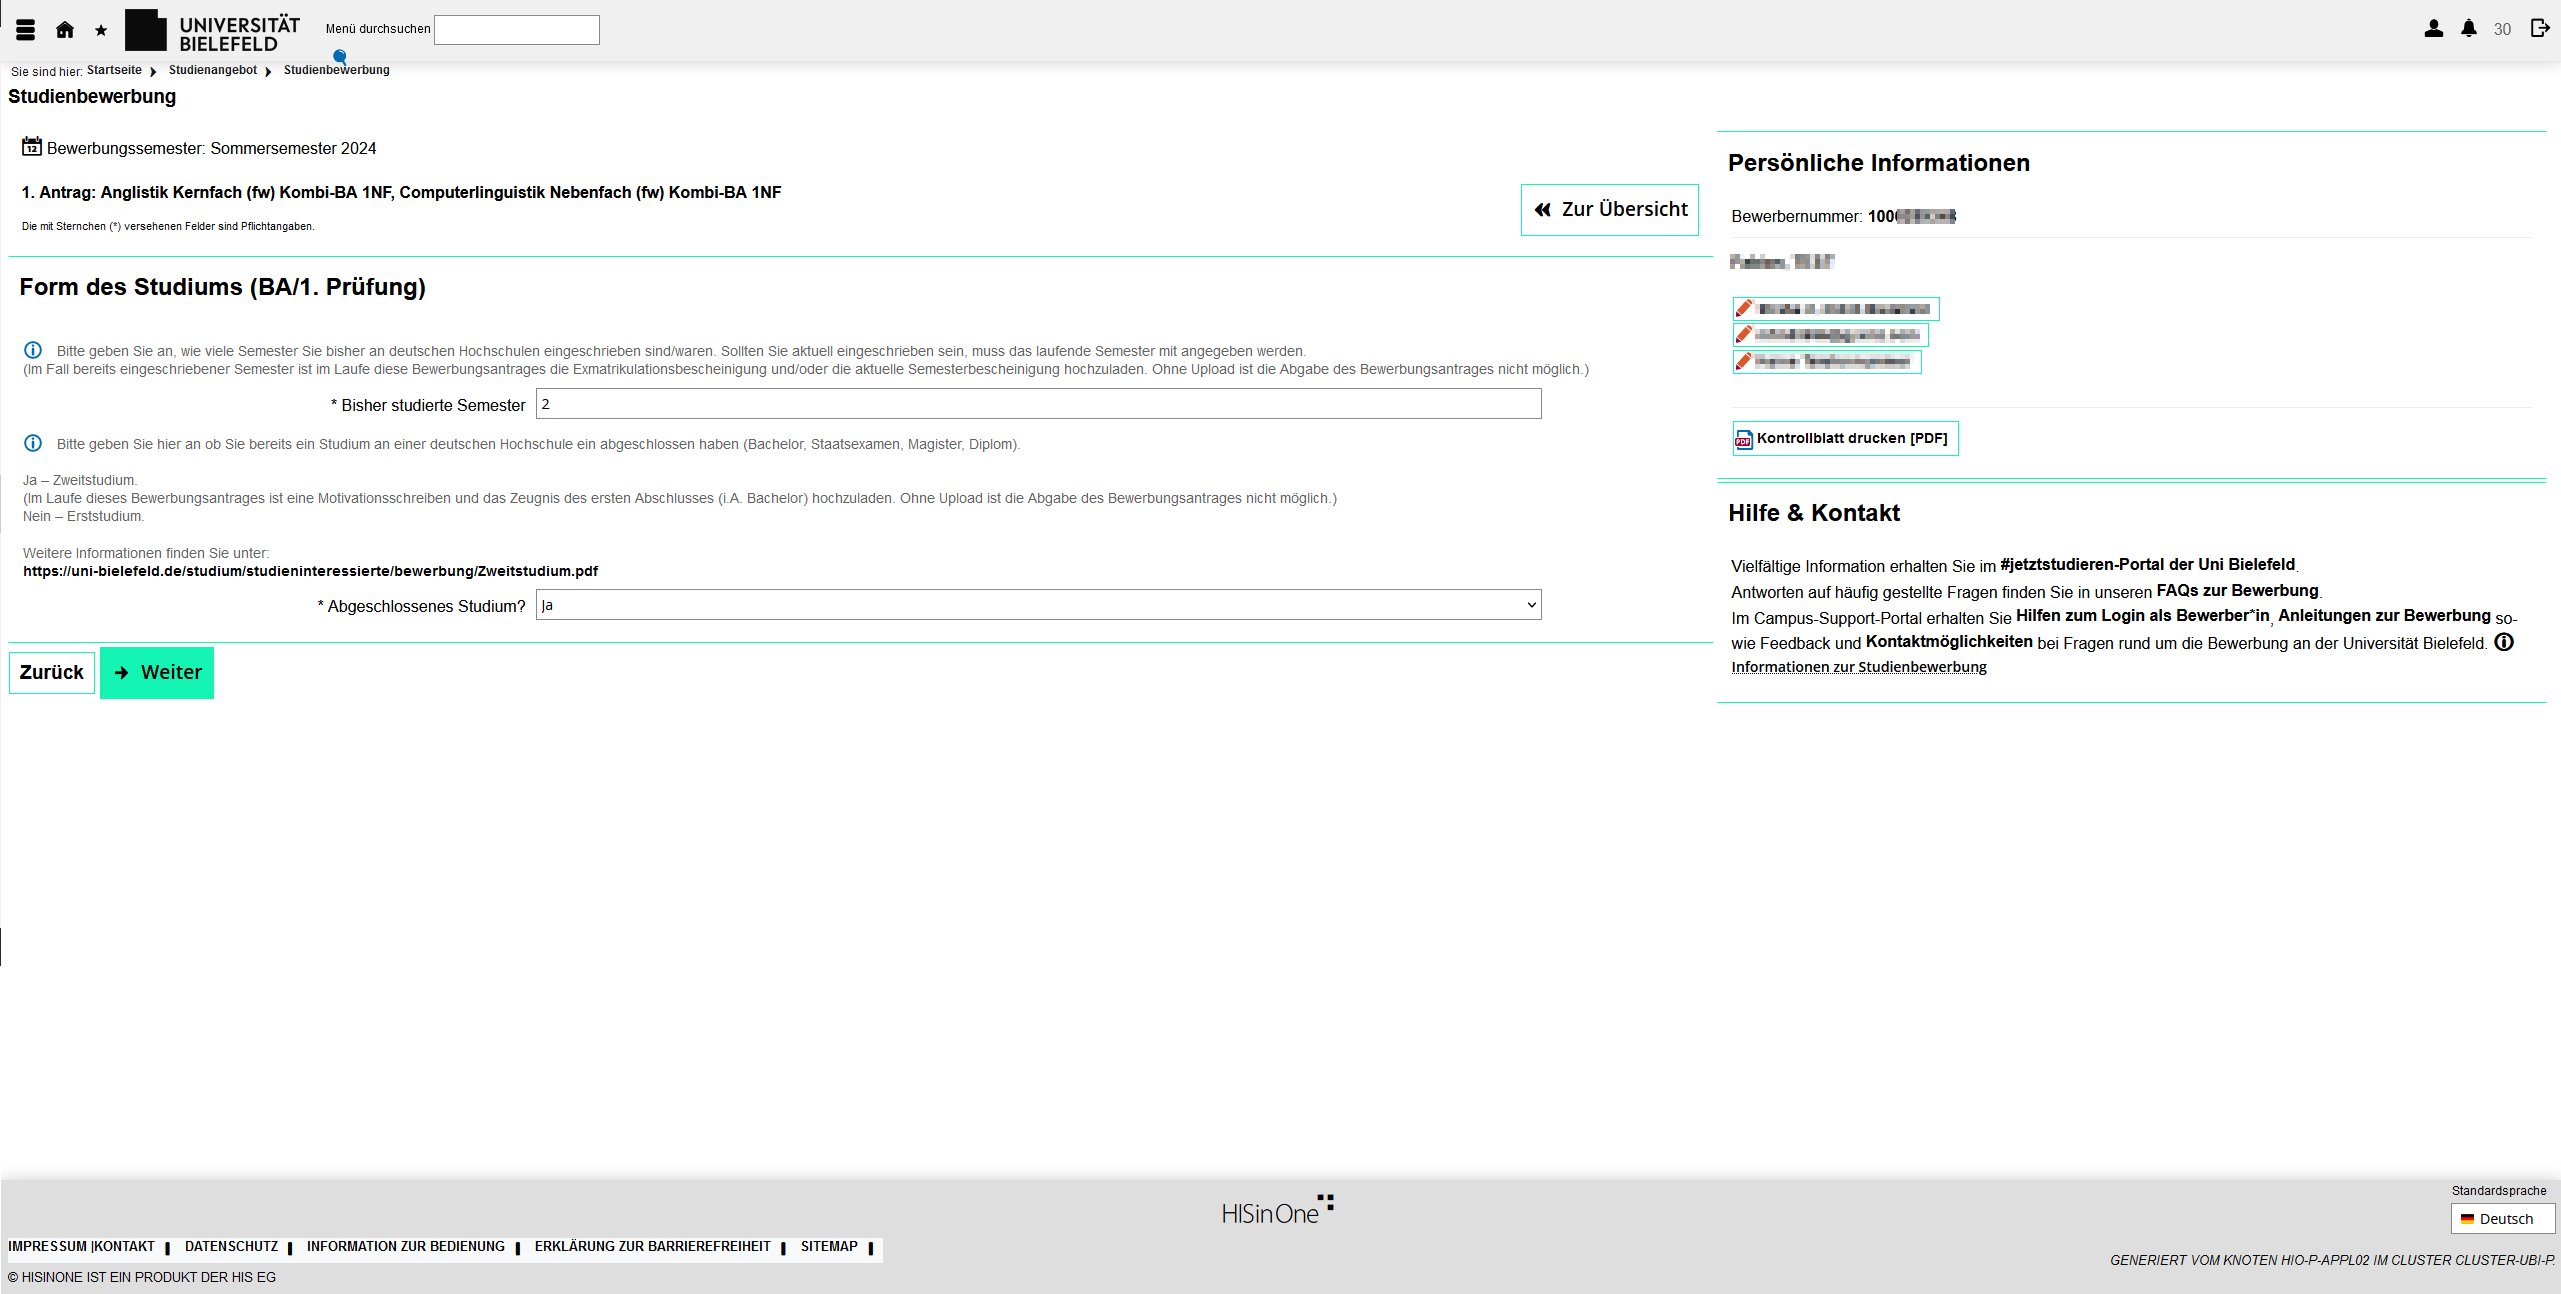The image size is (2561, 1294).
Task: Open the Abgeschlossenes Studium dropdown
Action: pos(1039,605)
